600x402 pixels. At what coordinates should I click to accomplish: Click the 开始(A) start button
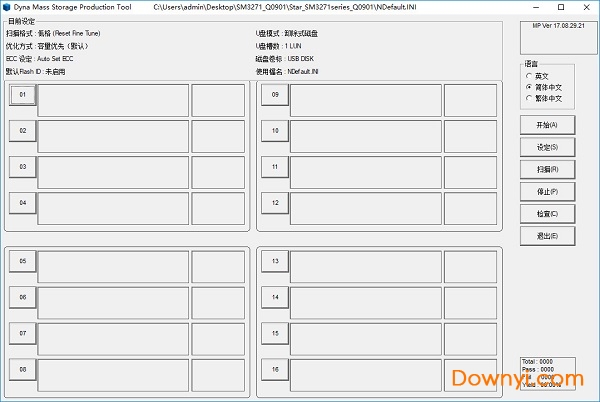[547, 125]
